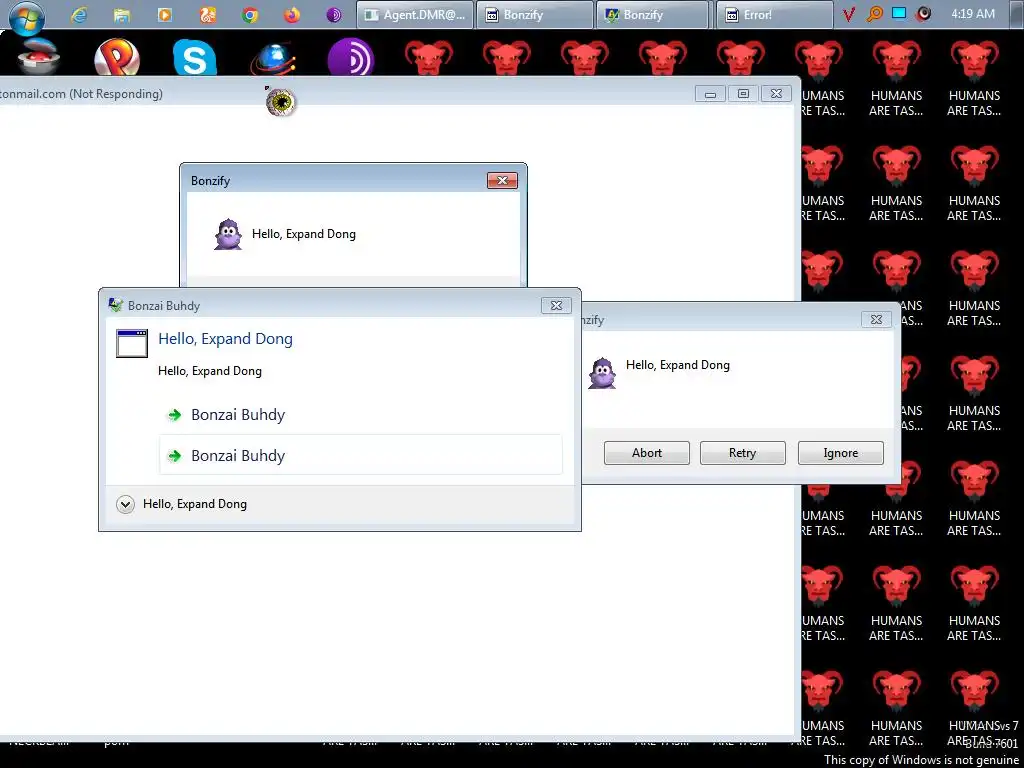This screenshot has height=768, width=1024.
Task: Click Hello, Expand Dong text in Abort/Retry dialog
Action: 678,365
